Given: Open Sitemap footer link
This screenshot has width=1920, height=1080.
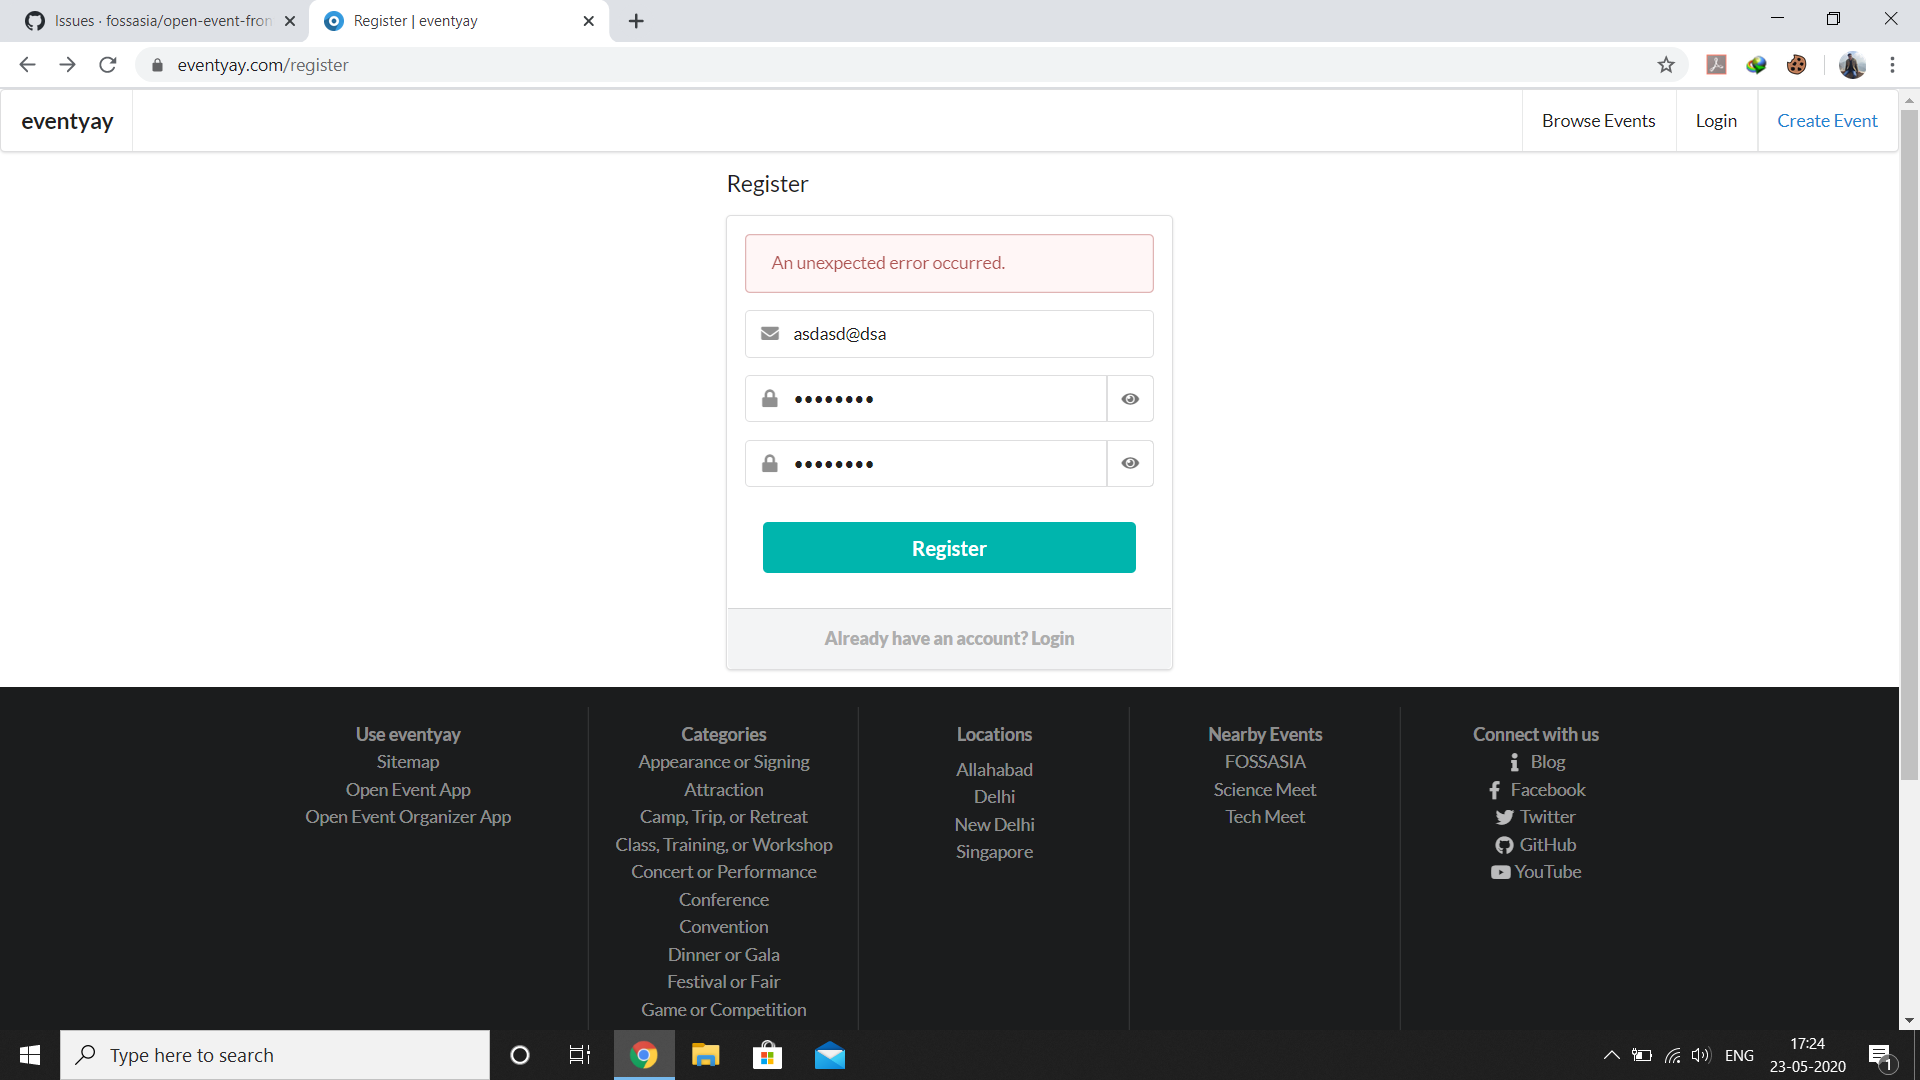Looking at the screenshot, I should pyautogui.click(x=408, y=762).
